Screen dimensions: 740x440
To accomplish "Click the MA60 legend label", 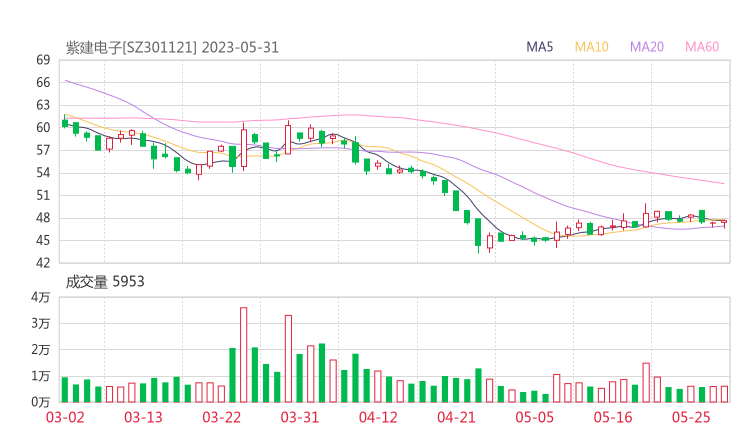I will (702, 47).
